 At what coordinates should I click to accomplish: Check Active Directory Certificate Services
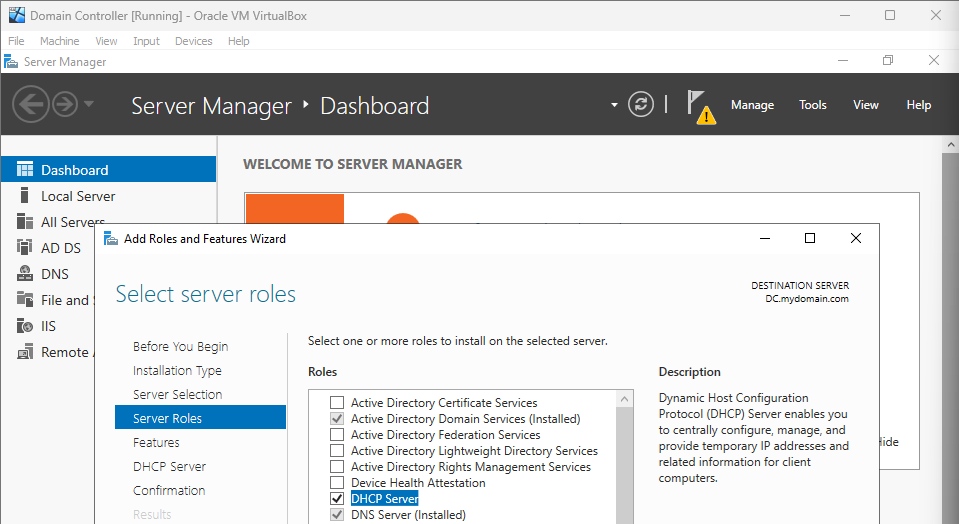tap(337, 403)
